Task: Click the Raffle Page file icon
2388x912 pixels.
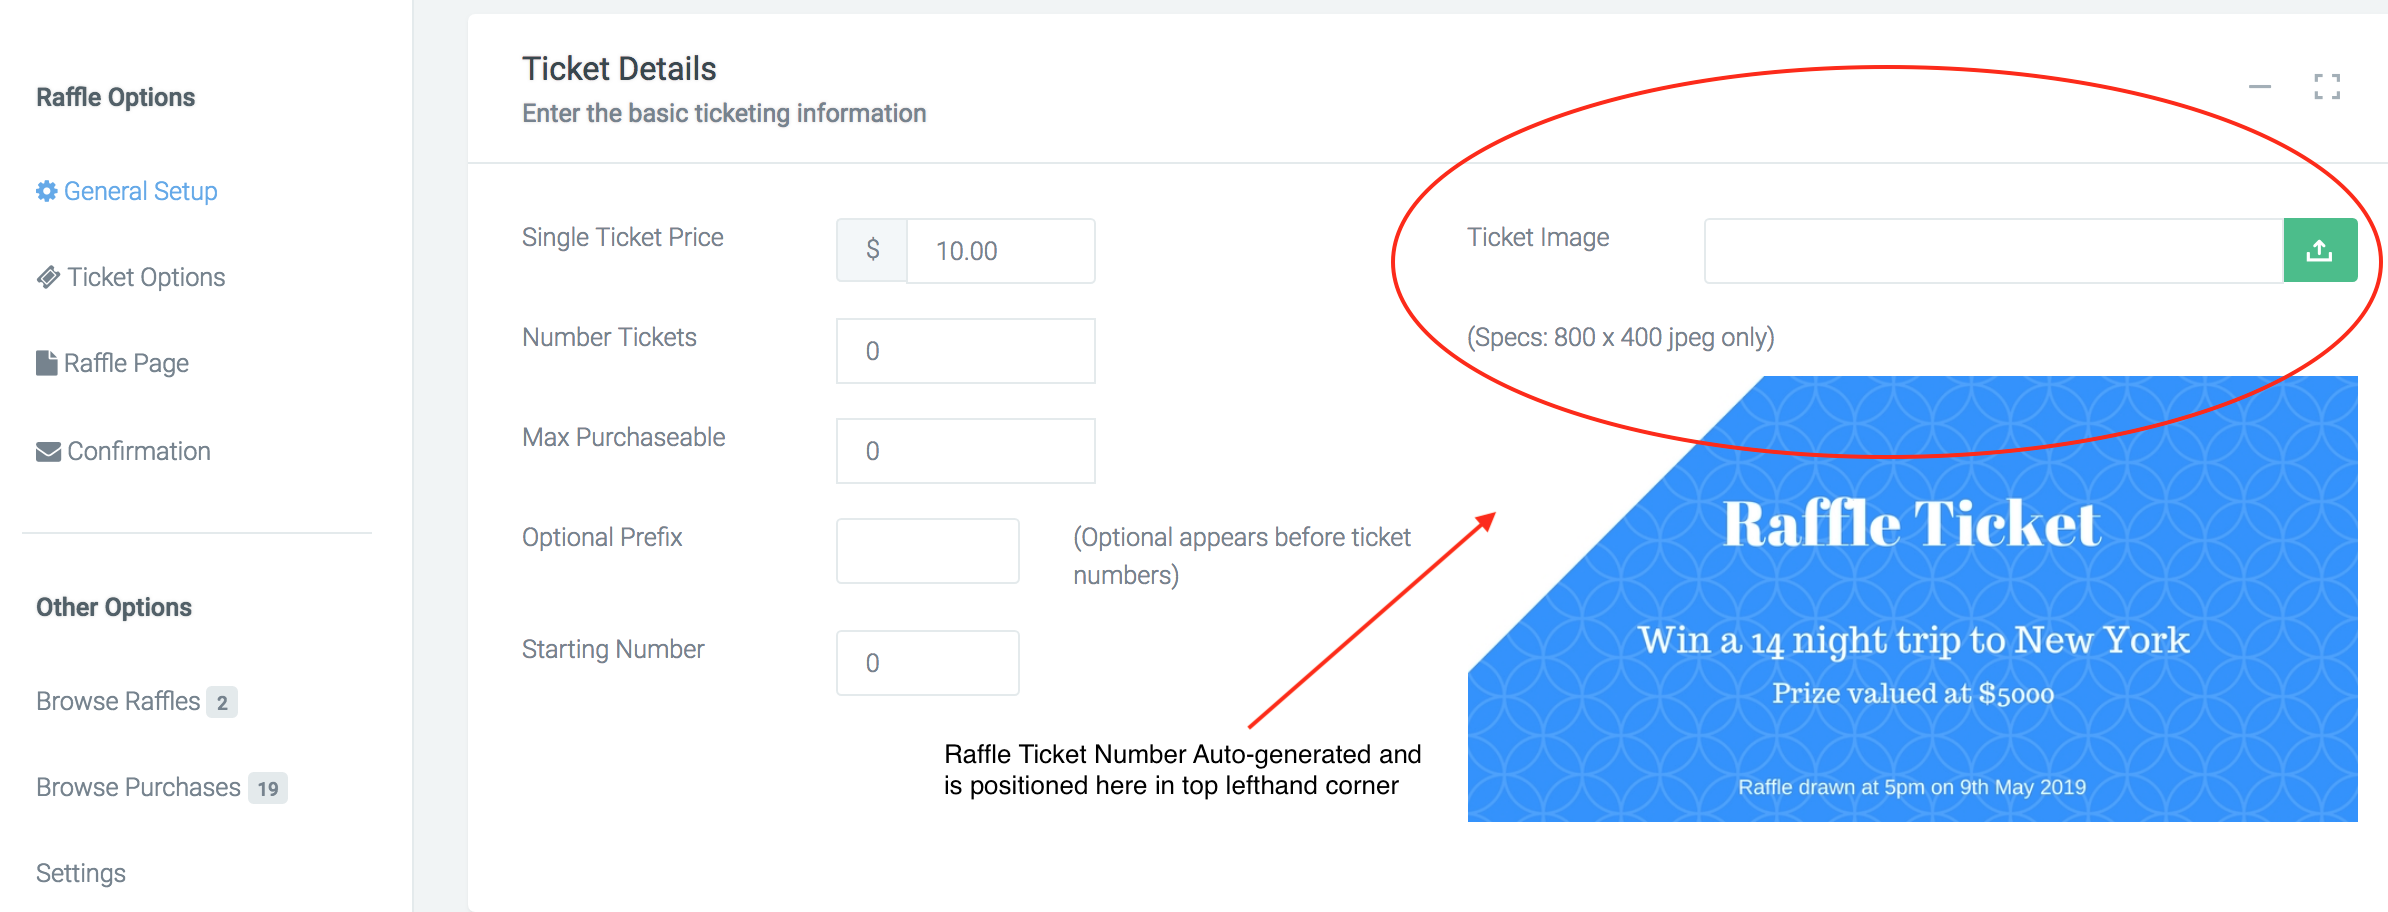Action: [x=46, y=363]
